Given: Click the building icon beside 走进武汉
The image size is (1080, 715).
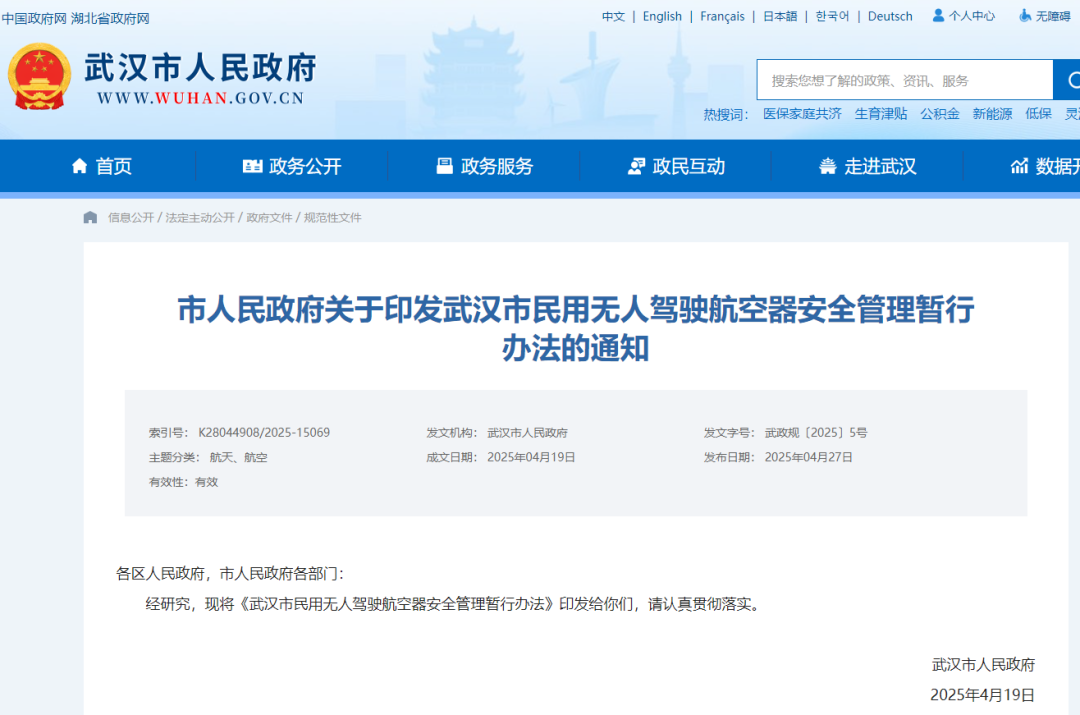Looking at the screenshot, I should pyautogui.click(x=828, y=166).
